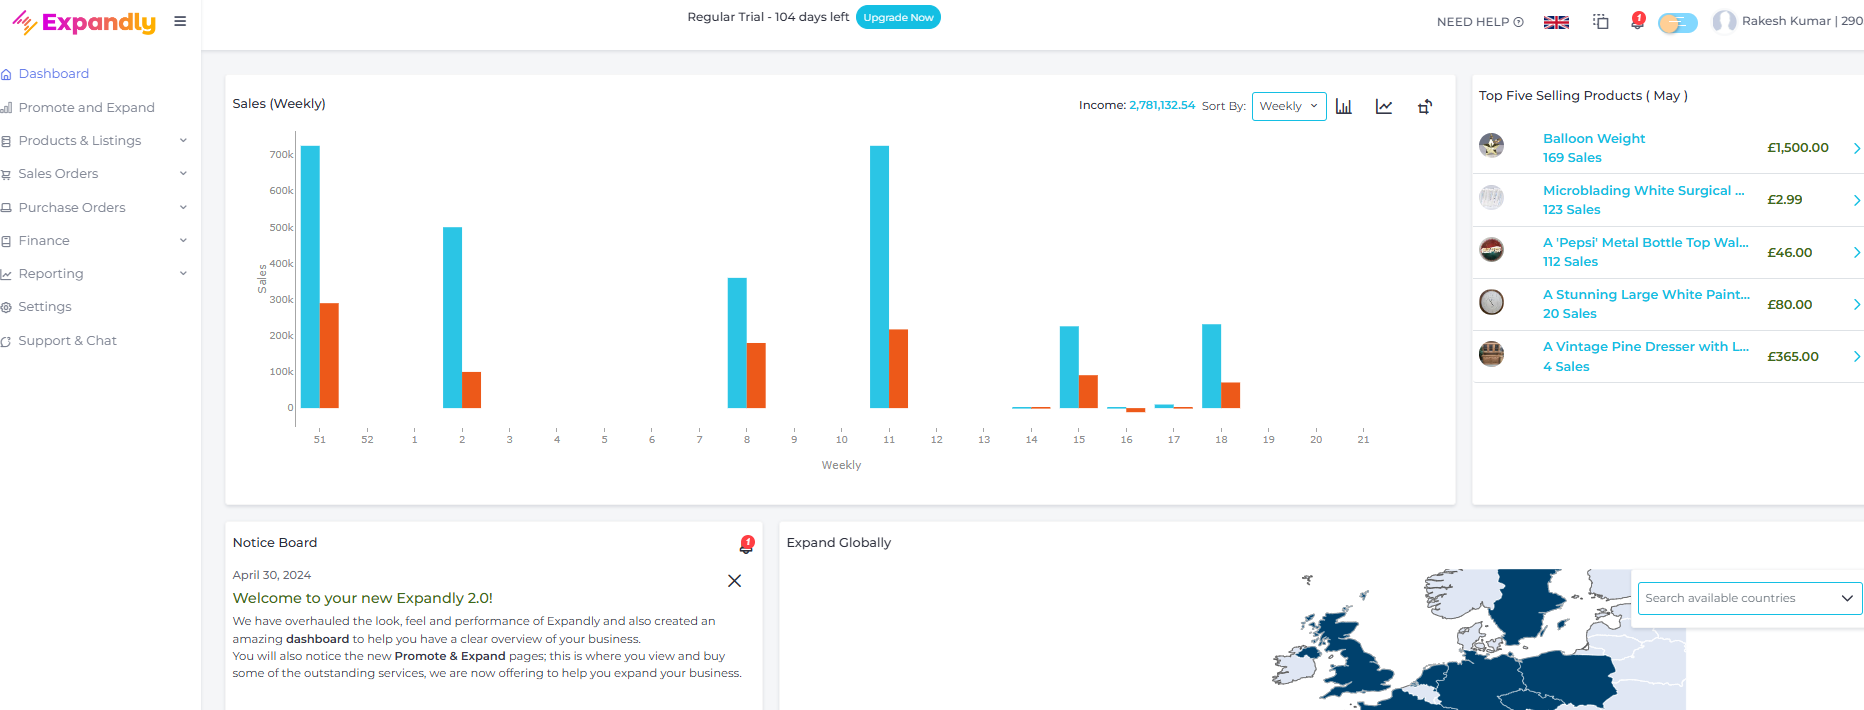The image size is (1864, 710).
Task: Open the top bar notification bell
Action: coord(1637,21)
